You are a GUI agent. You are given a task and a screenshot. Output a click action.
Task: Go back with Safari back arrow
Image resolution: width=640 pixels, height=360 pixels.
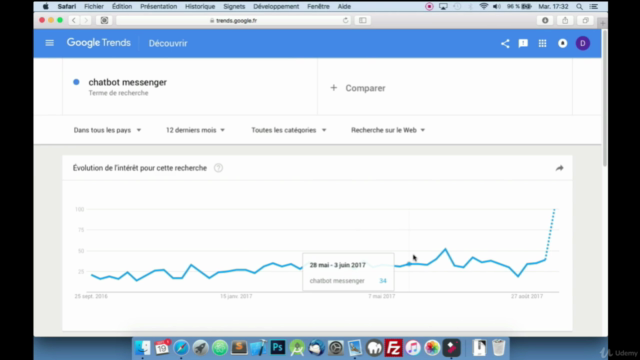pyautogui.click(x=74, y=20)
